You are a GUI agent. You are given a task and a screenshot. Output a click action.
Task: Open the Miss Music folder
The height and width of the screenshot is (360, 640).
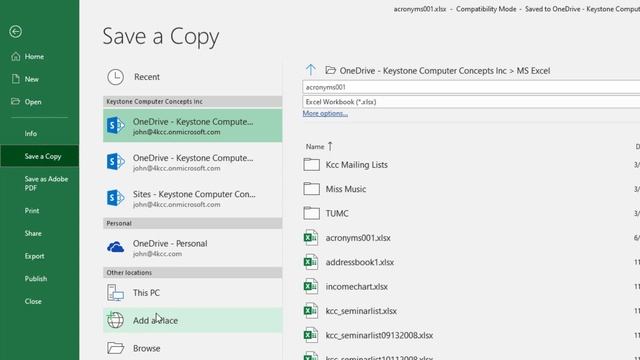point(346,189)
